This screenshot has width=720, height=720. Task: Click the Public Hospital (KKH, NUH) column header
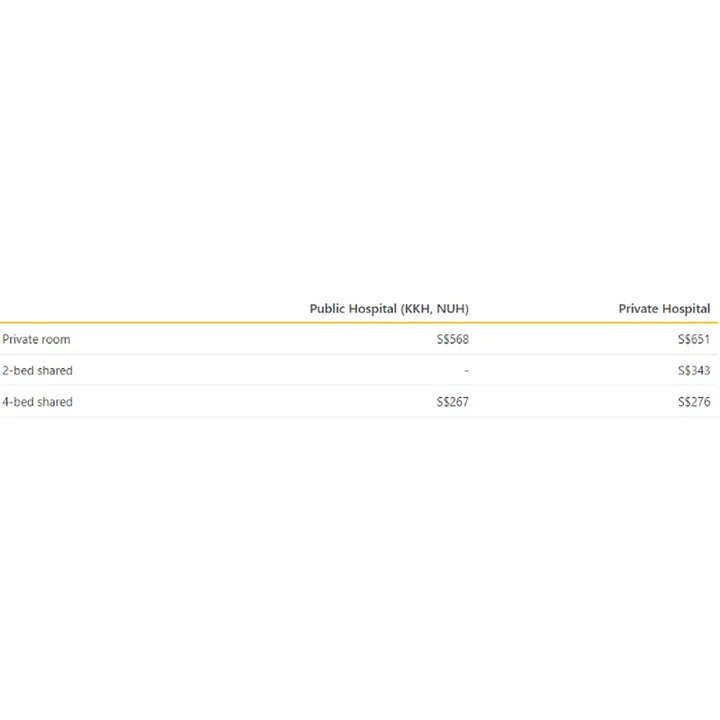click(388, 309)
